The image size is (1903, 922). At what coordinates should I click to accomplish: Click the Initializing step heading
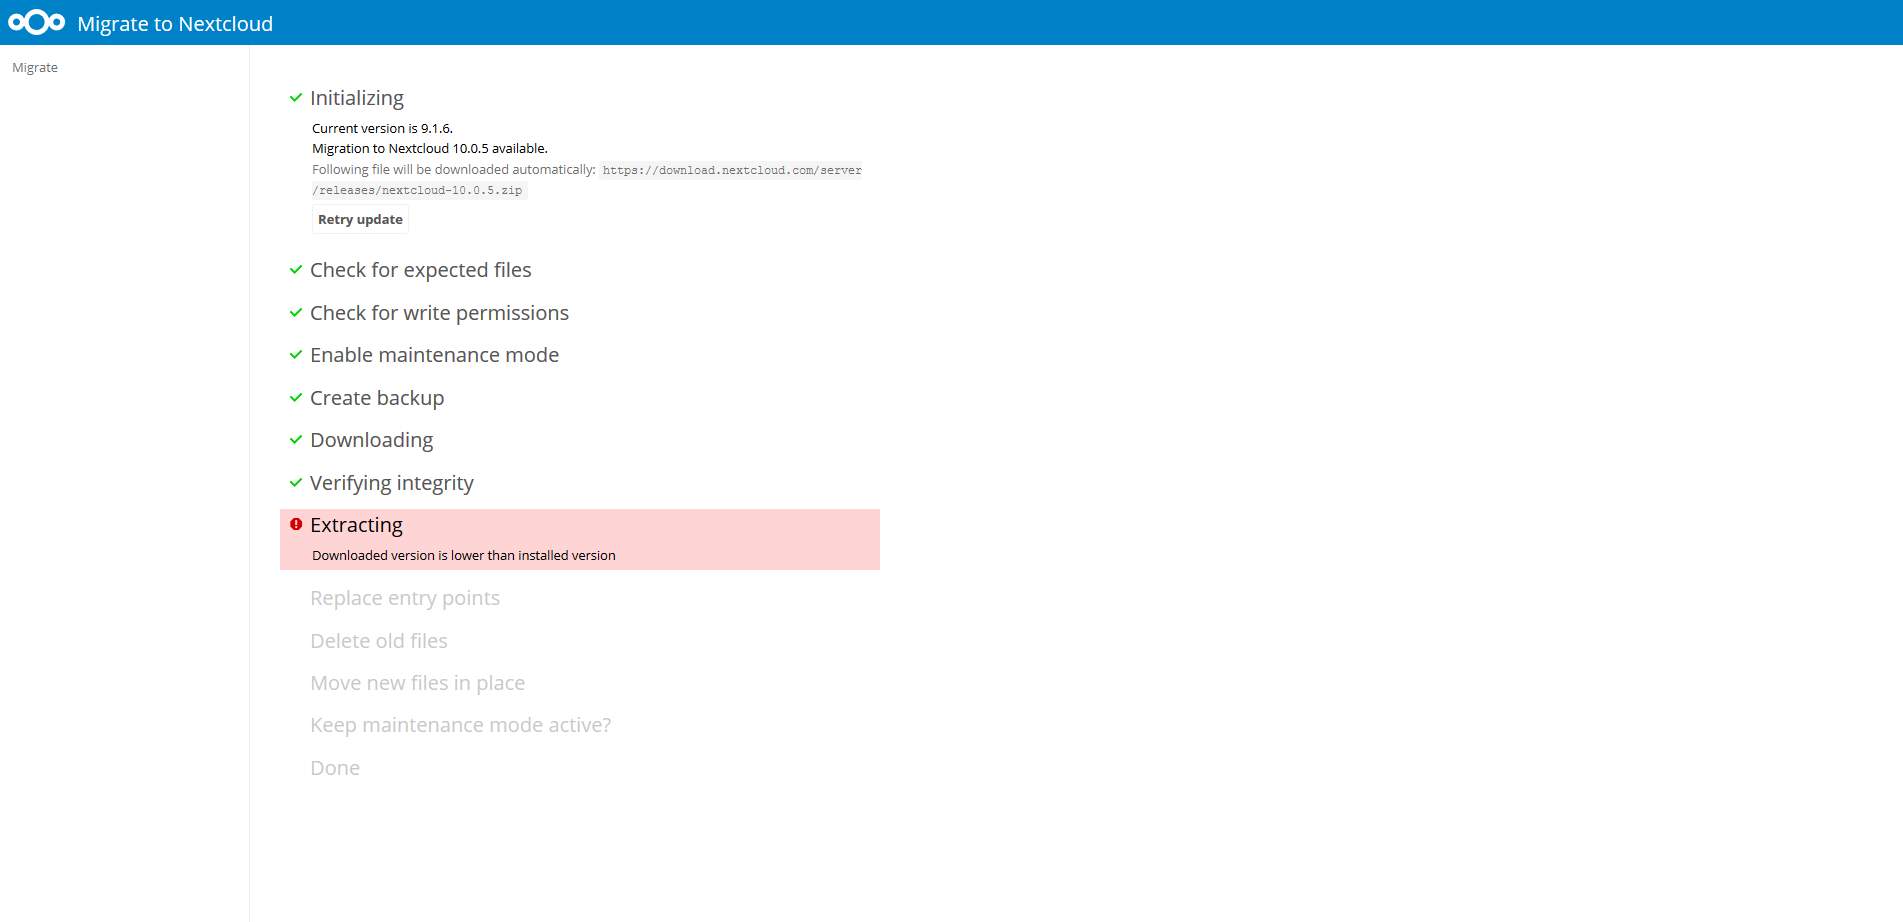click(x=357, y=98)
